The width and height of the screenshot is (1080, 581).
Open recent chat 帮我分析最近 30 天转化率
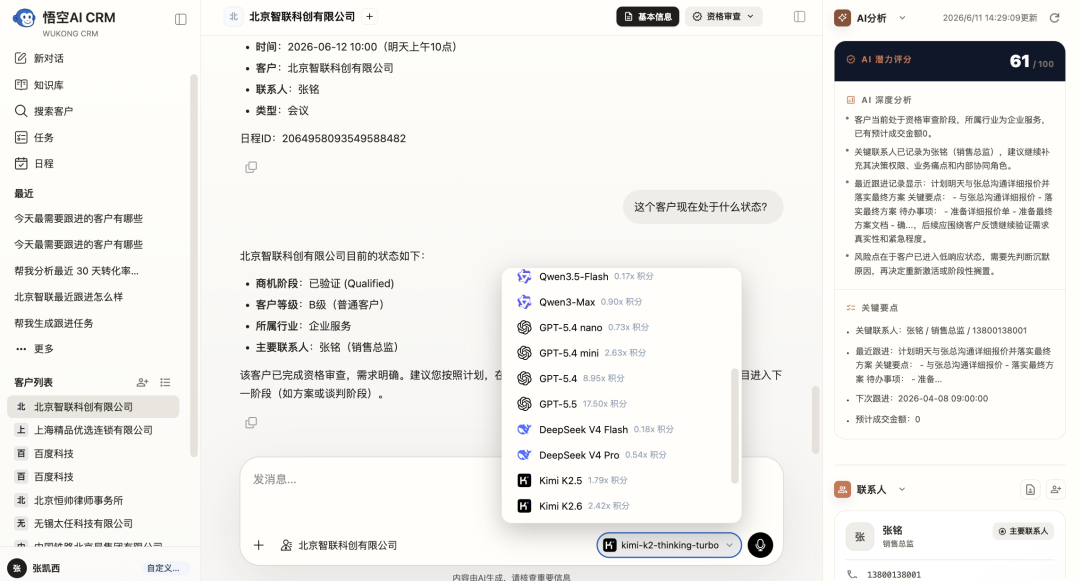click(x=76, y=271)
